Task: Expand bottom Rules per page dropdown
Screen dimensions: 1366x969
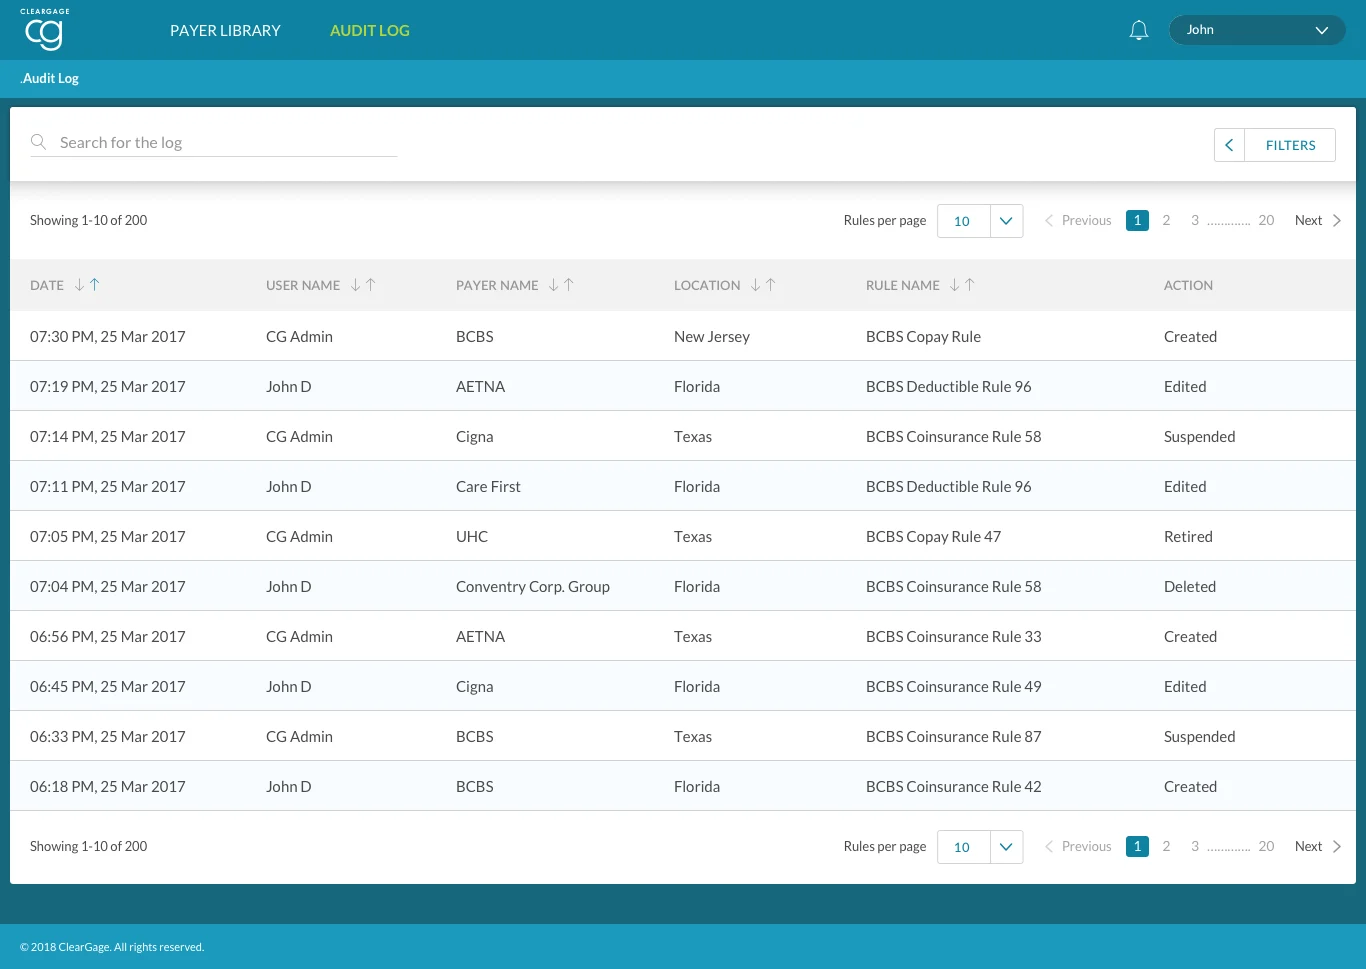Action: pyautogui.click(x=1006, y=847)
